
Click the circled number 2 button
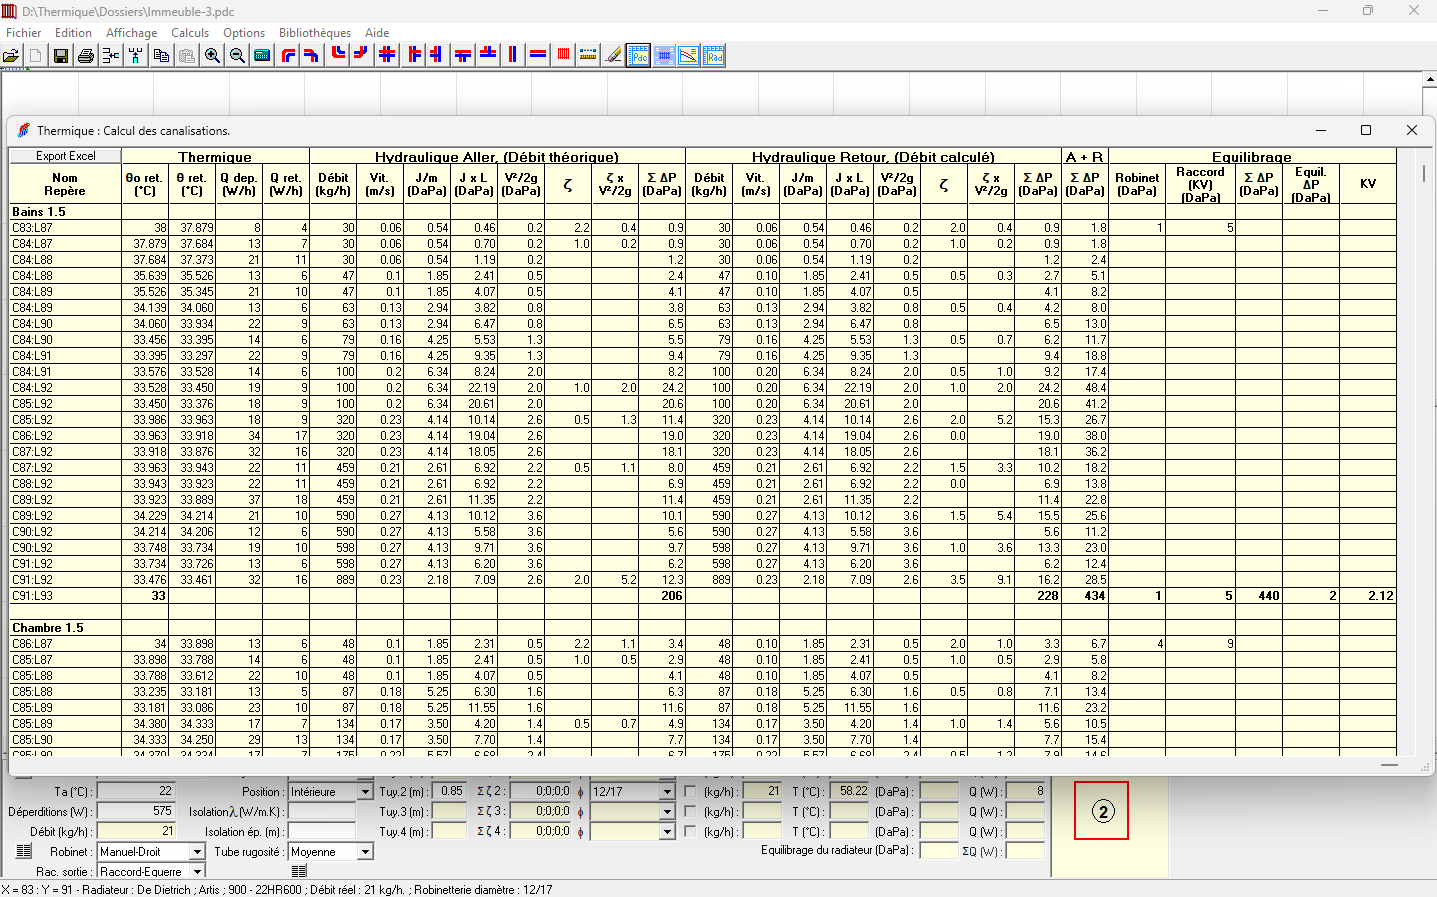point(1102,811)
